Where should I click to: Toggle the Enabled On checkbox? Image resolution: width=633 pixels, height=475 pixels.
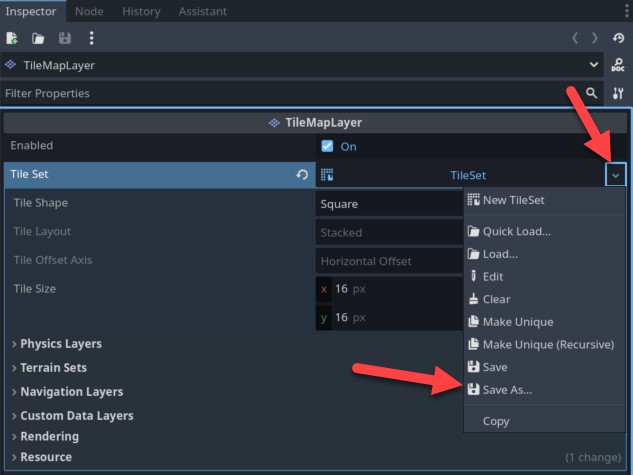327,146
